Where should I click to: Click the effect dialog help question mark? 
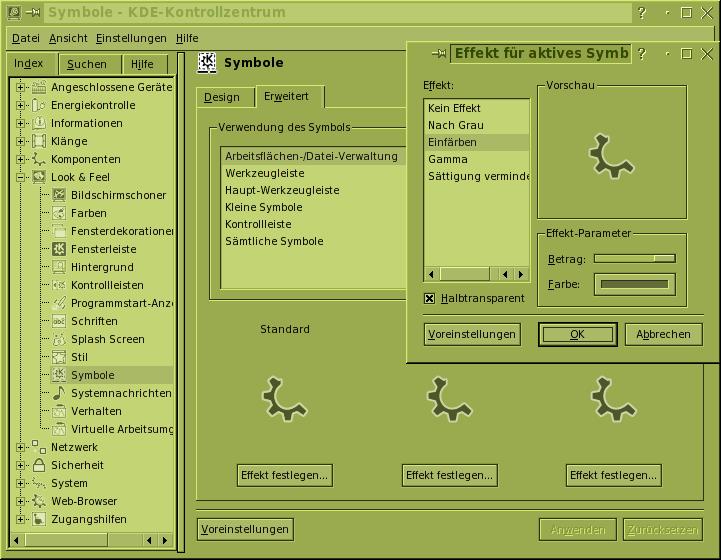point(642,54)
